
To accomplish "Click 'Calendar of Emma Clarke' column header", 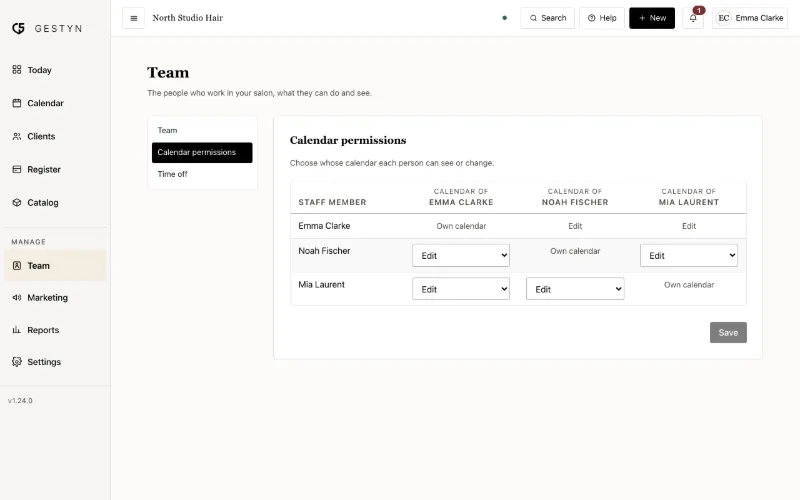I will tap(461, 197).
